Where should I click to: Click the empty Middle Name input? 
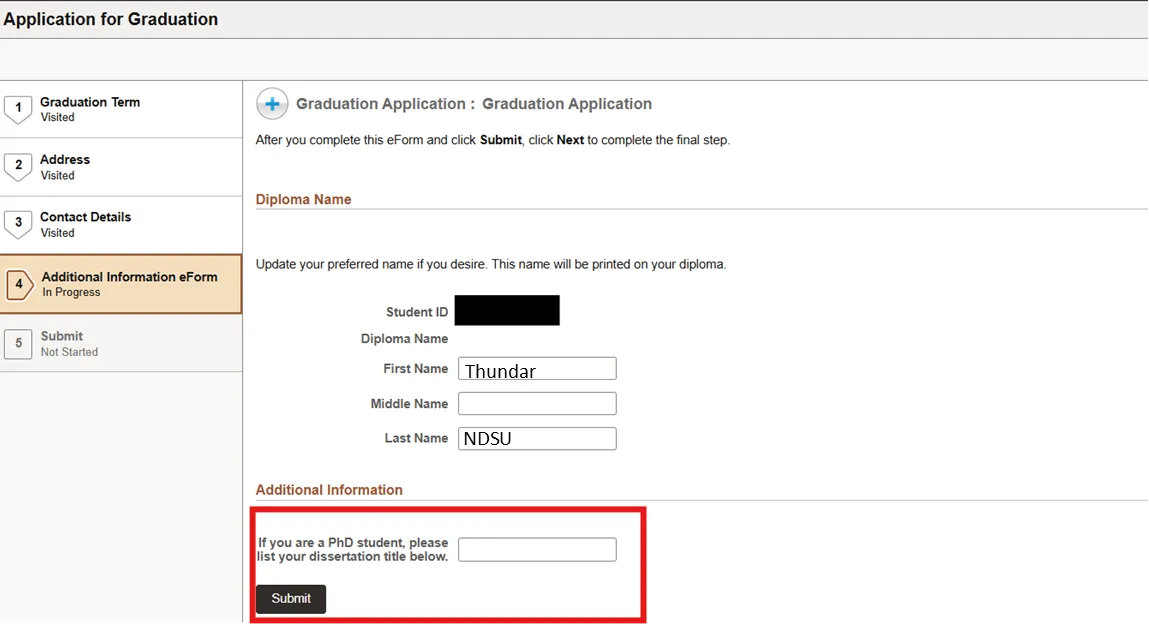point(537,403)
